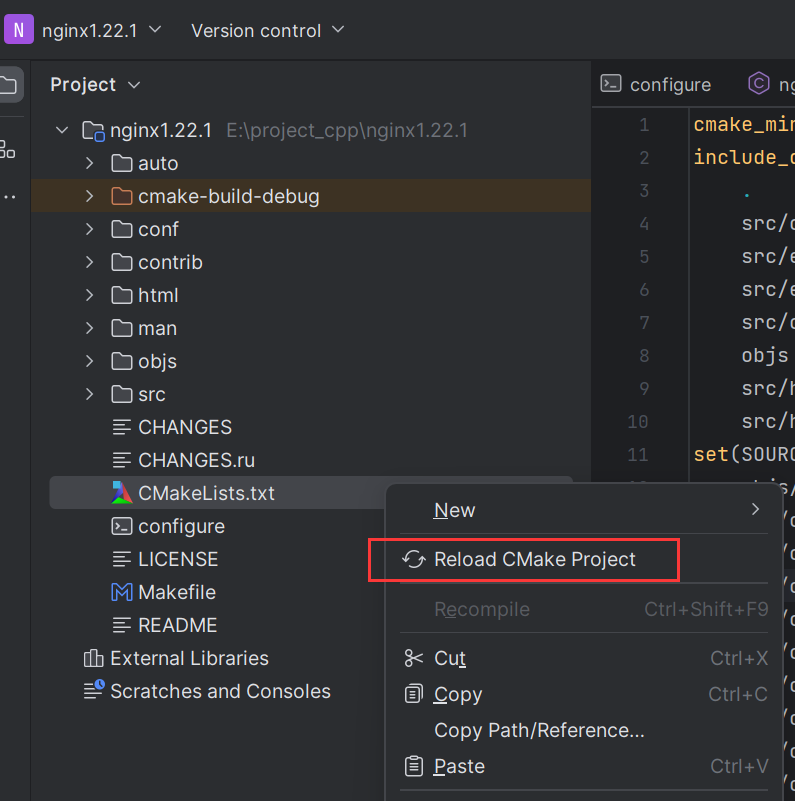Viewport: 795px width, 801px height.
Task: Click the External Libraries icon
Action: (x=93, y=658)
